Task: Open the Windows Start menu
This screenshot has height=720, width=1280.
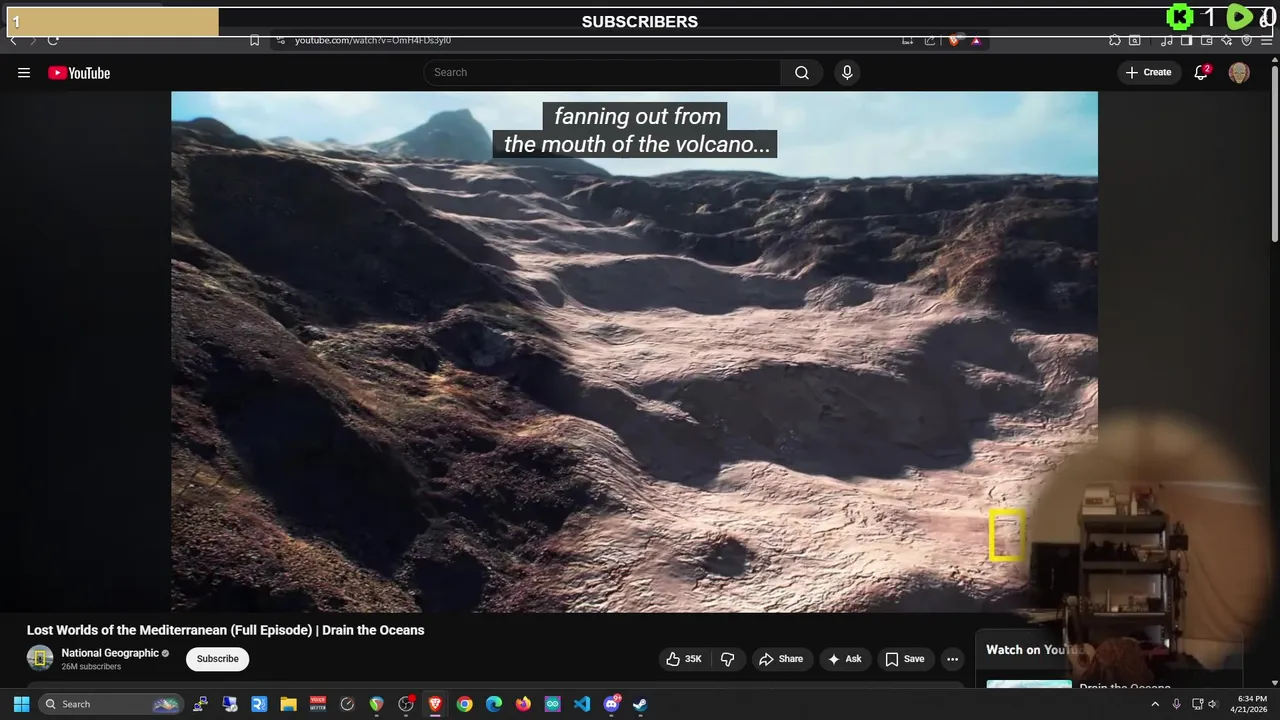Action: [x=21, y=704]
